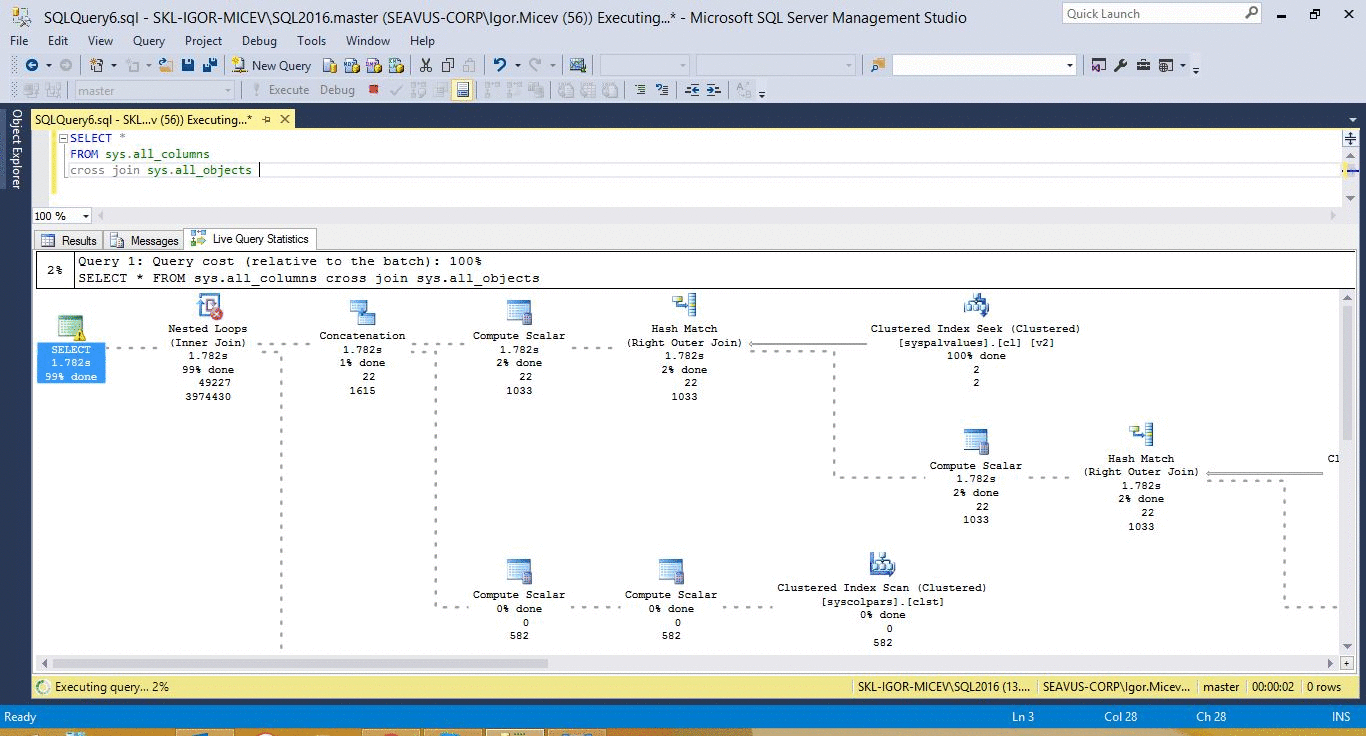The height and width of the screenshot is (736, 1366).
Task: Open the Object Explorer side panel
Action: (15, 149)
